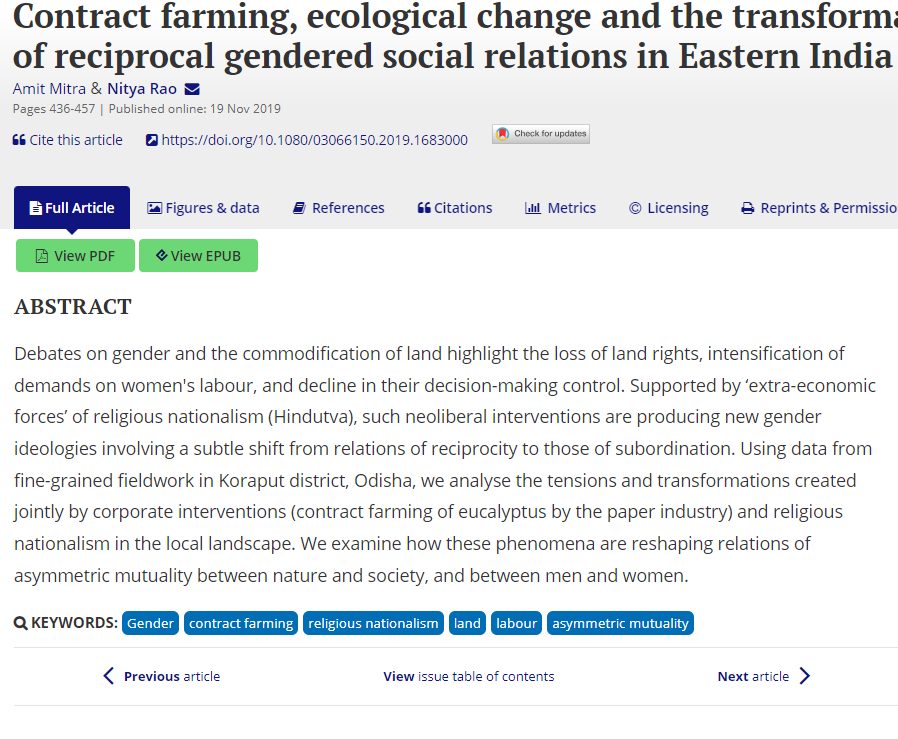Image resolution: width=898 pixels, height=739 pixels.
Task: Click the external link icon before the DOI
Action: (x=152, y=140)
